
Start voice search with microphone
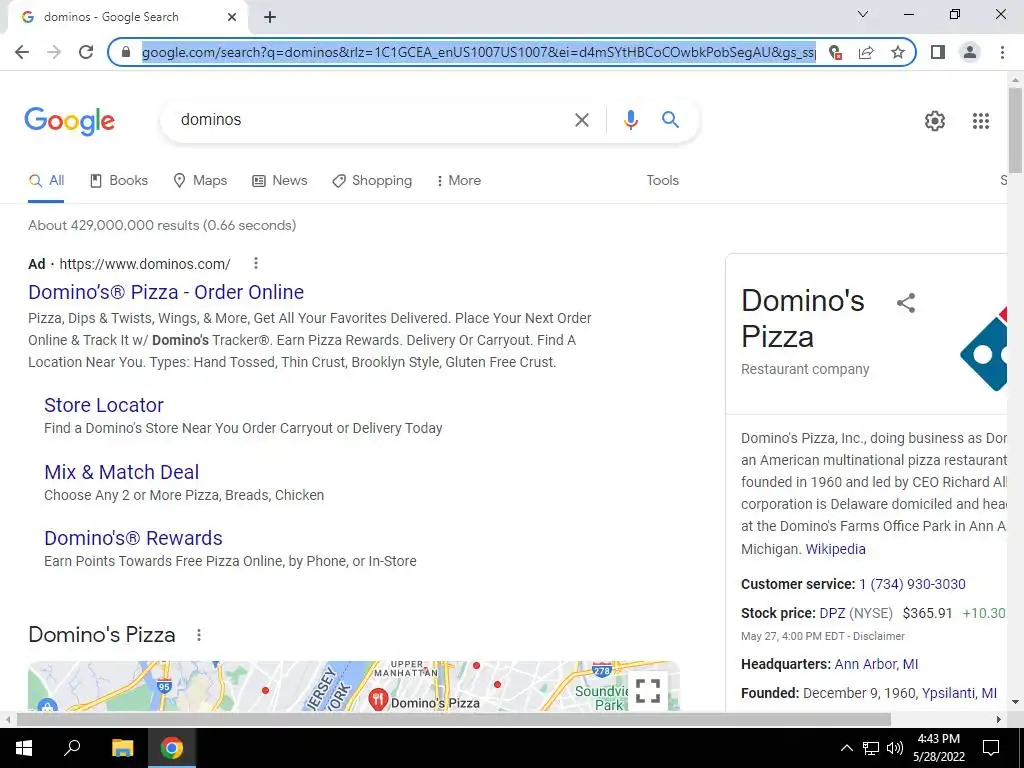pos(630,120)
